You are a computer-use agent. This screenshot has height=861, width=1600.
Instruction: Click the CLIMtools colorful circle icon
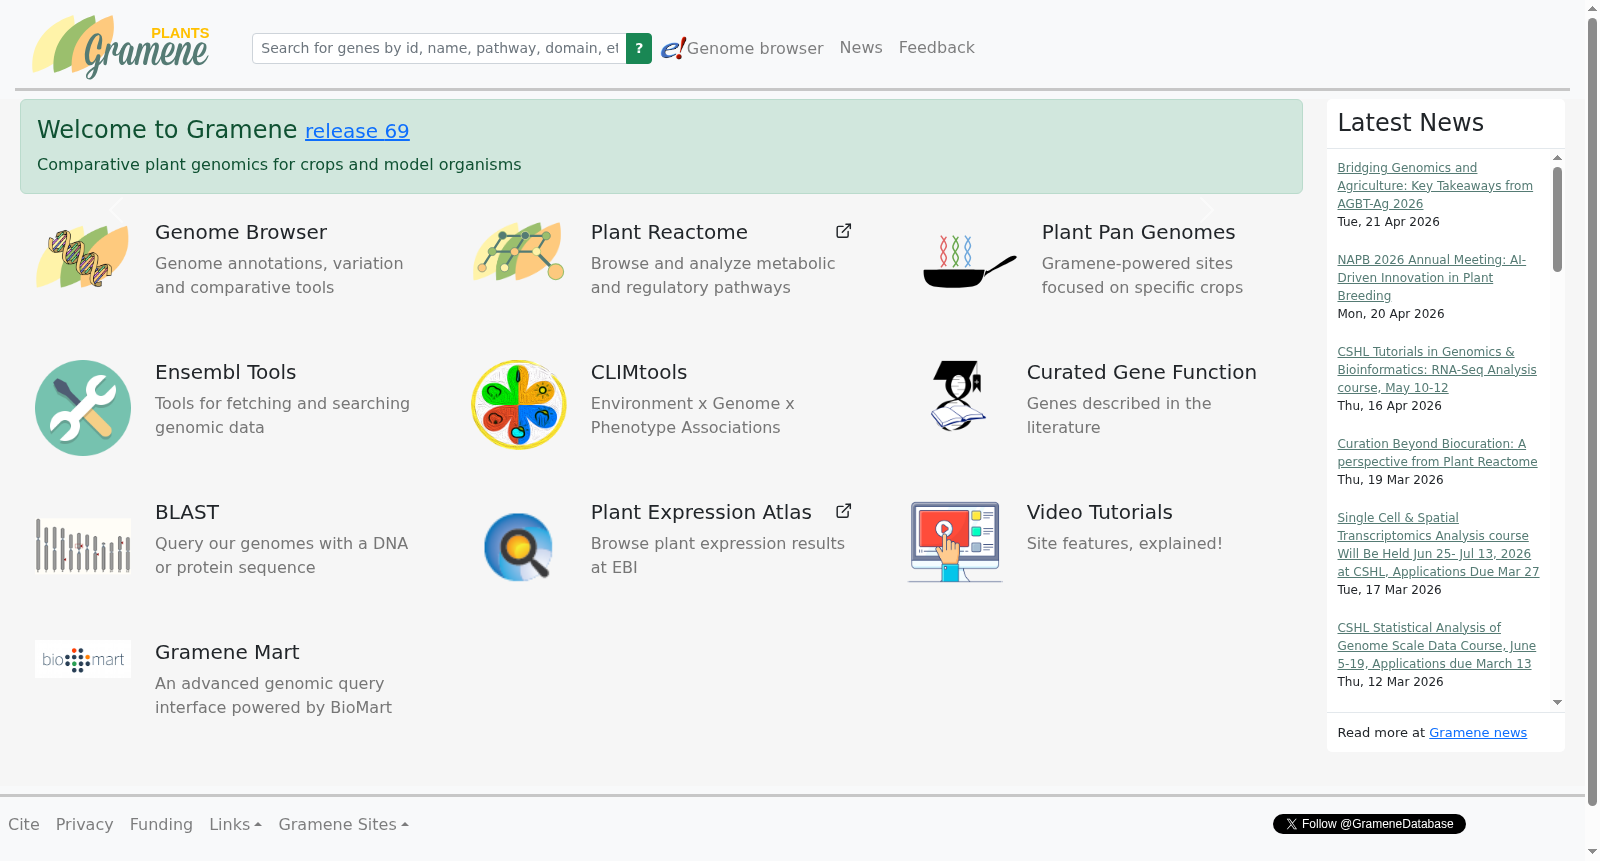pyautogui.click(x=519, y=404)
